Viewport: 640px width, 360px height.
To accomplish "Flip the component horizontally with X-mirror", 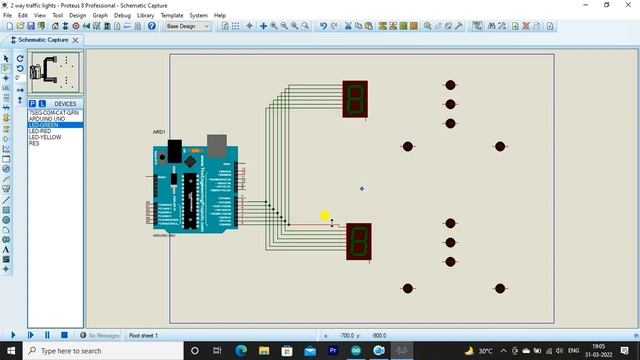I will (x=20, y=90).
